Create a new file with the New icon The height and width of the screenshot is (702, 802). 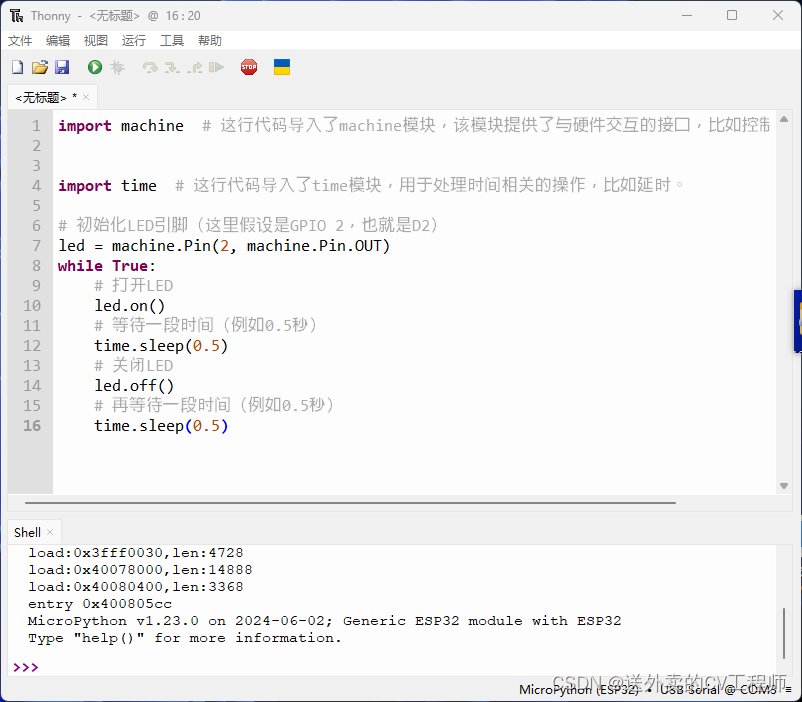tap(17, 67)
